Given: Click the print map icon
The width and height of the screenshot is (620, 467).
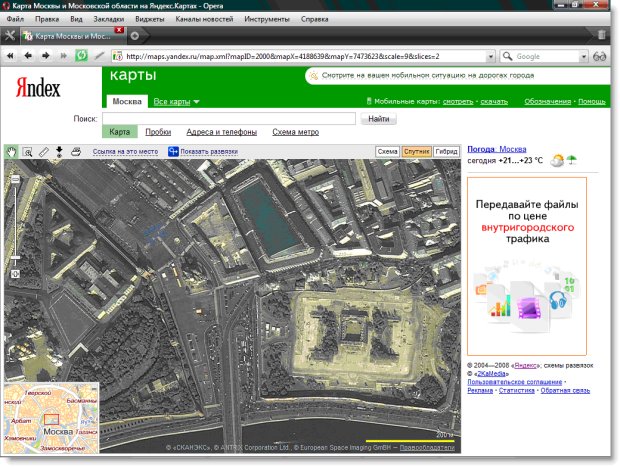Looking at the screenshot, I should tap(76, 152).
